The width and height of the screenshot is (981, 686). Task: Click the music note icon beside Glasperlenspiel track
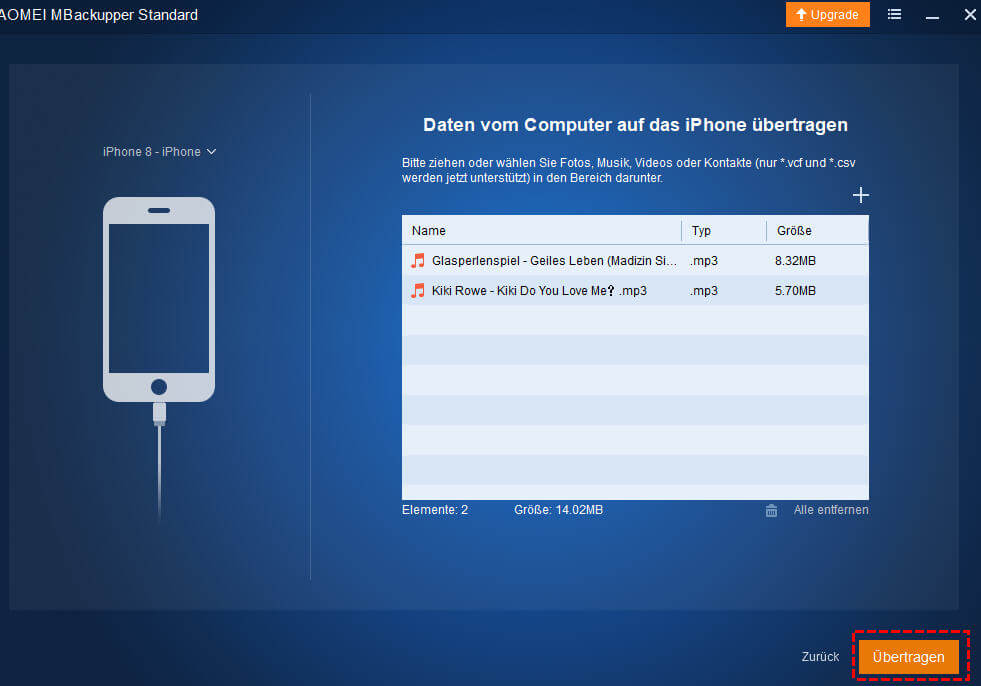[x=417, y=261]
